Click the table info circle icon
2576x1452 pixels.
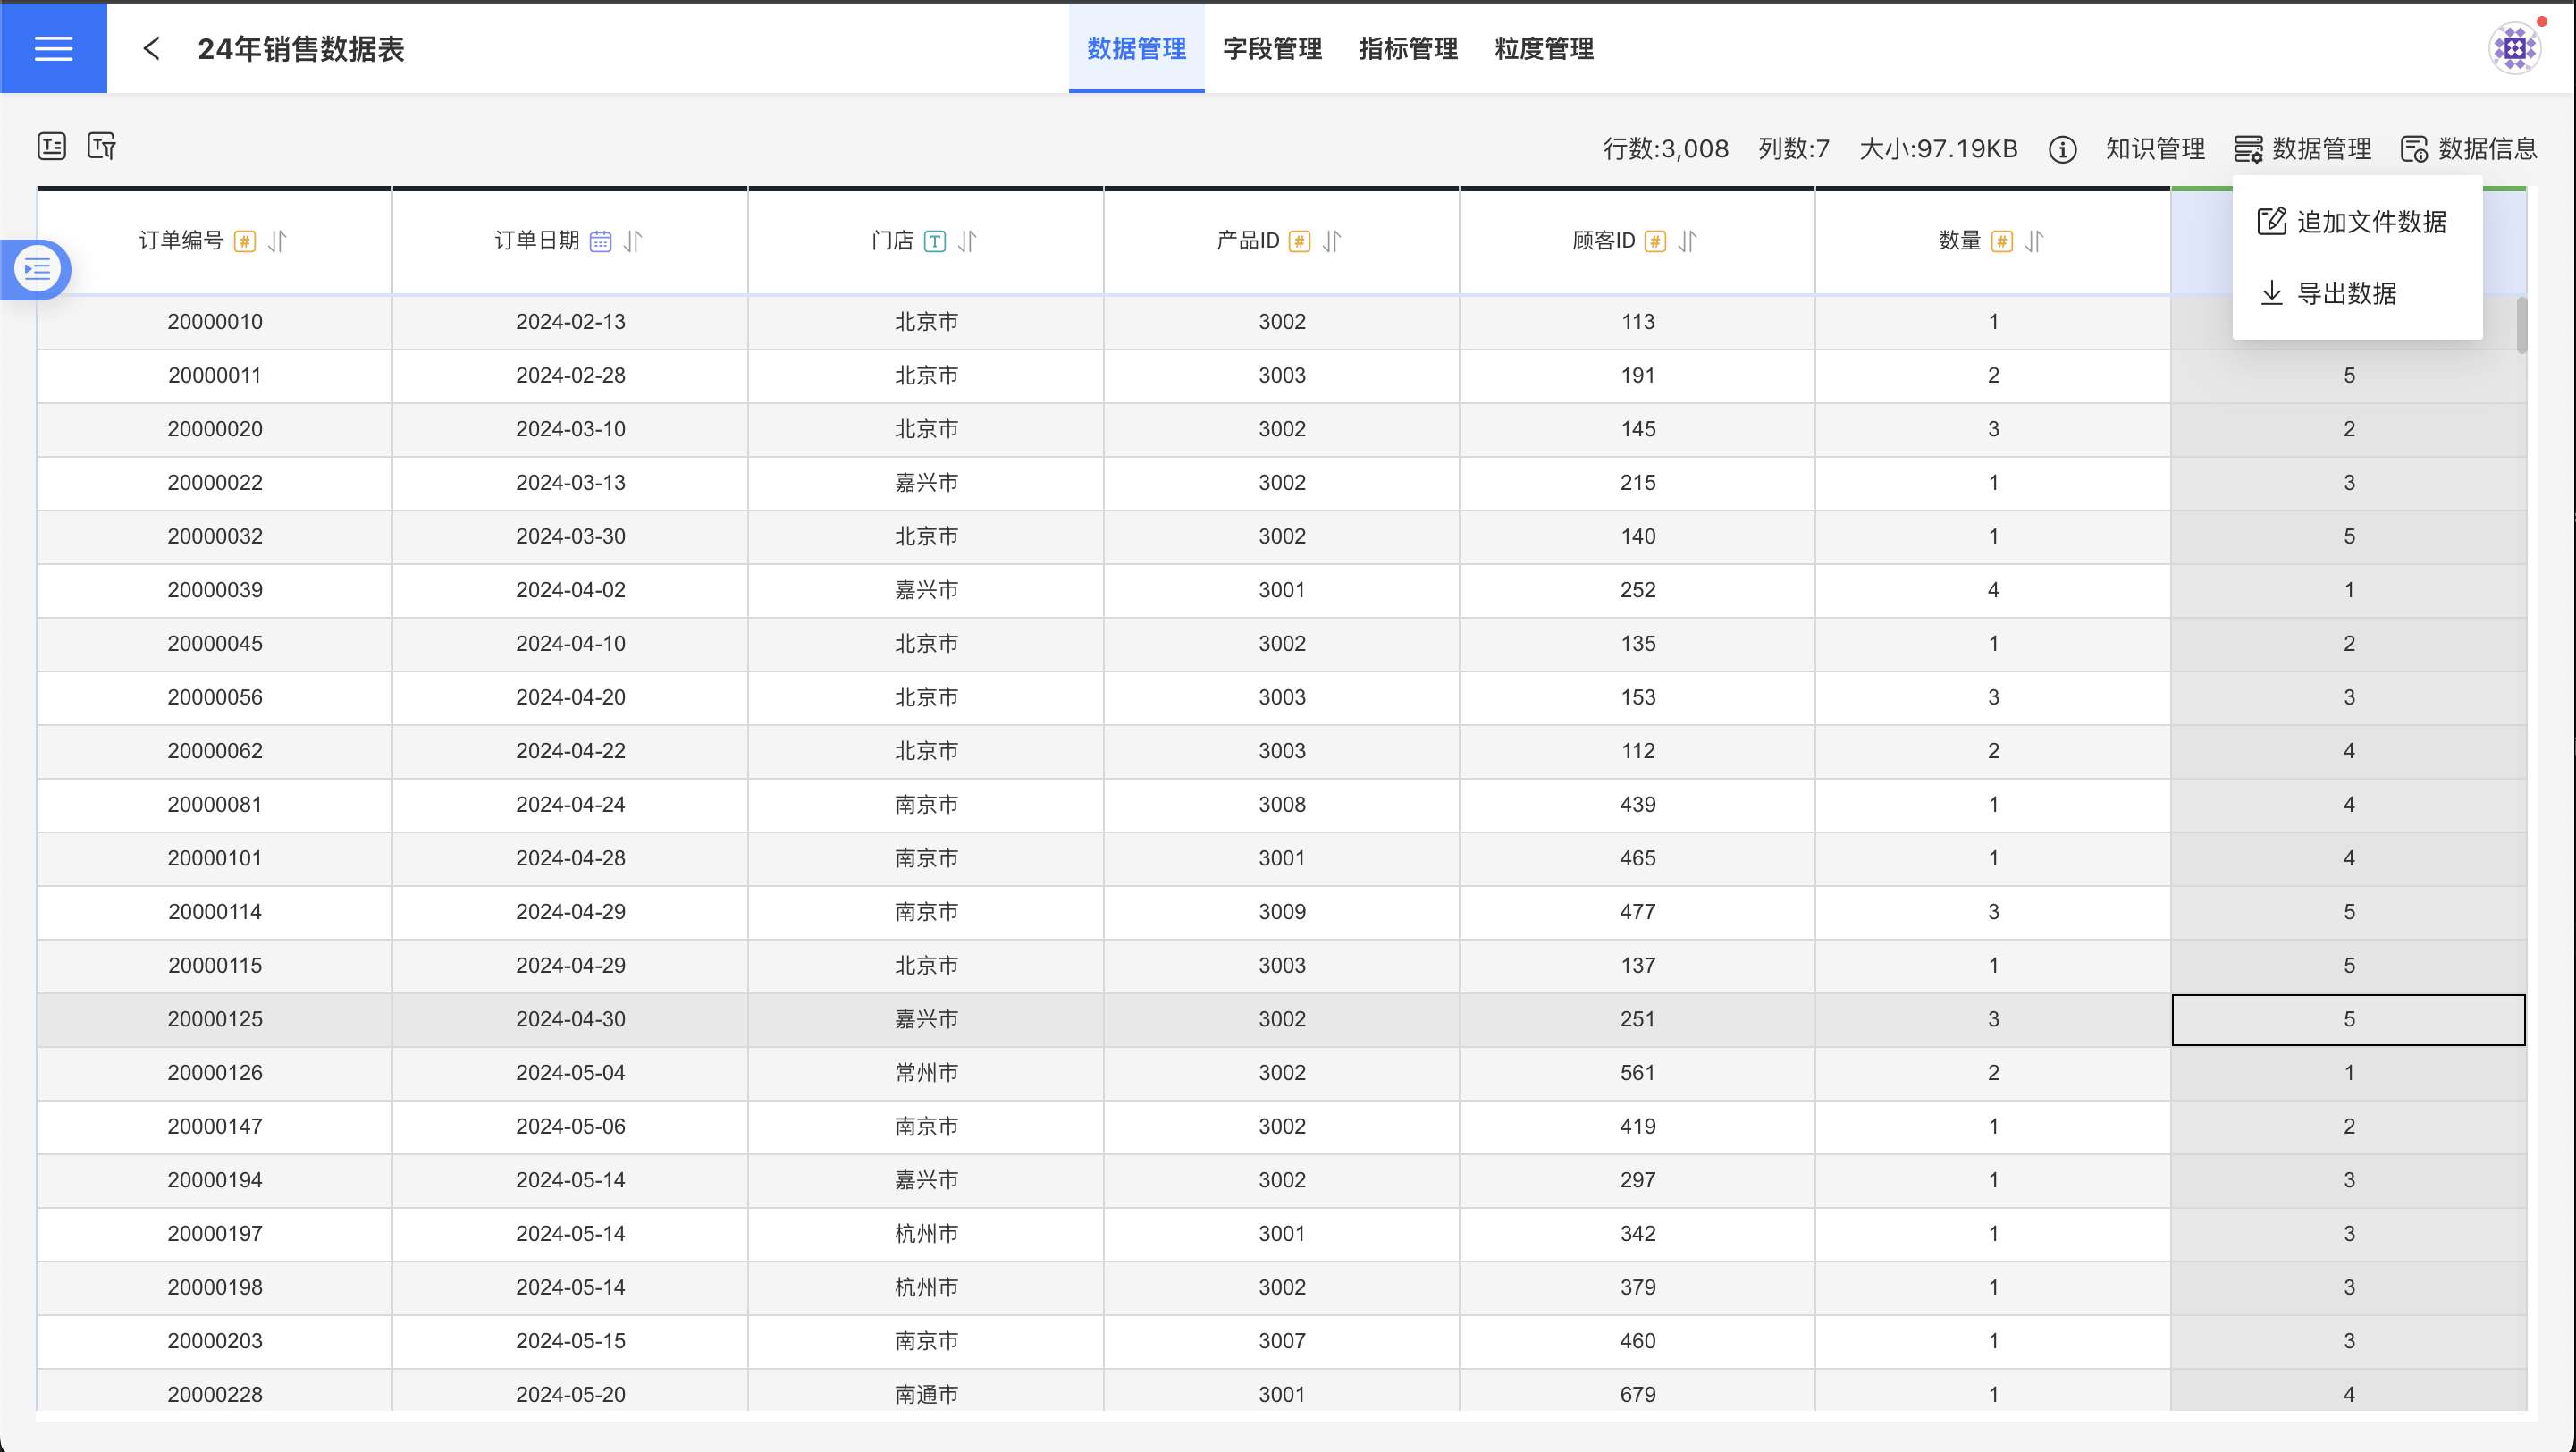(2062, 149)
